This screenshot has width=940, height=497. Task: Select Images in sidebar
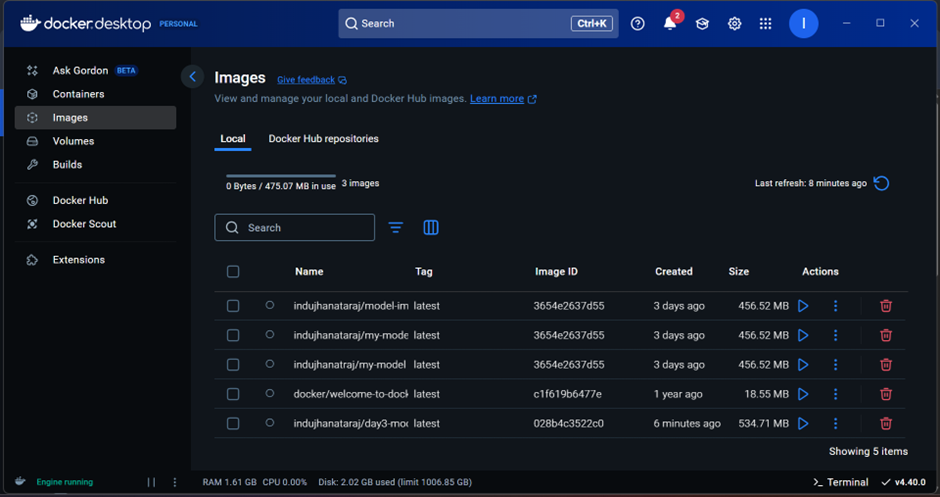95,118
